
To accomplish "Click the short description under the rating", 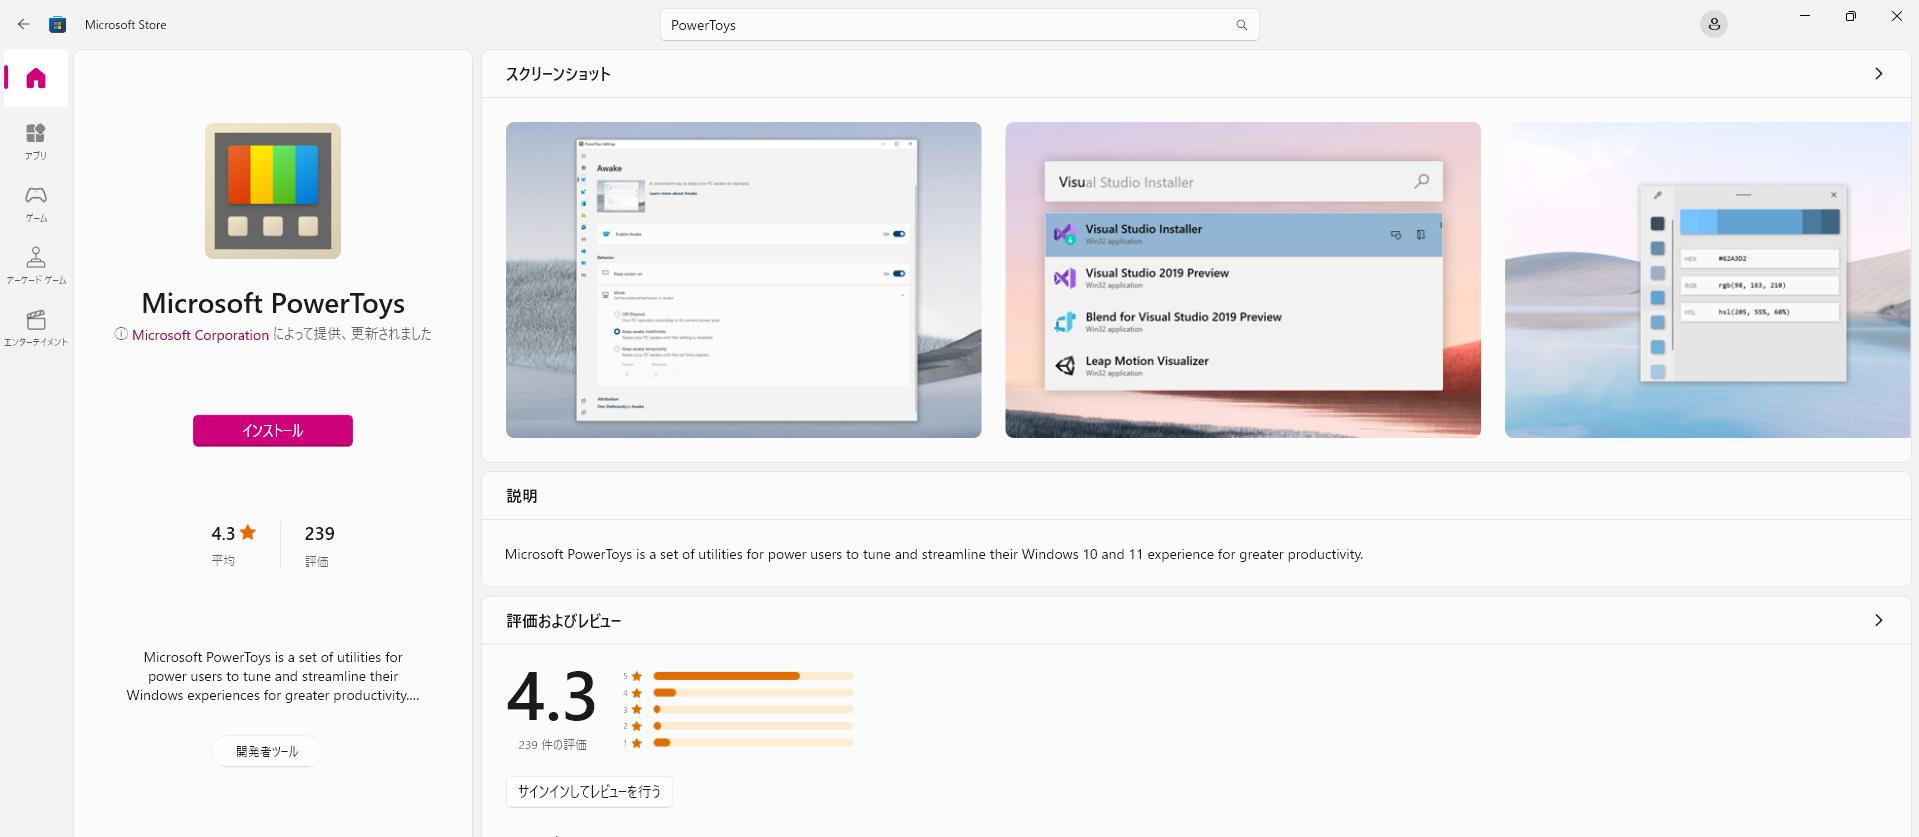I will point(273,676).
